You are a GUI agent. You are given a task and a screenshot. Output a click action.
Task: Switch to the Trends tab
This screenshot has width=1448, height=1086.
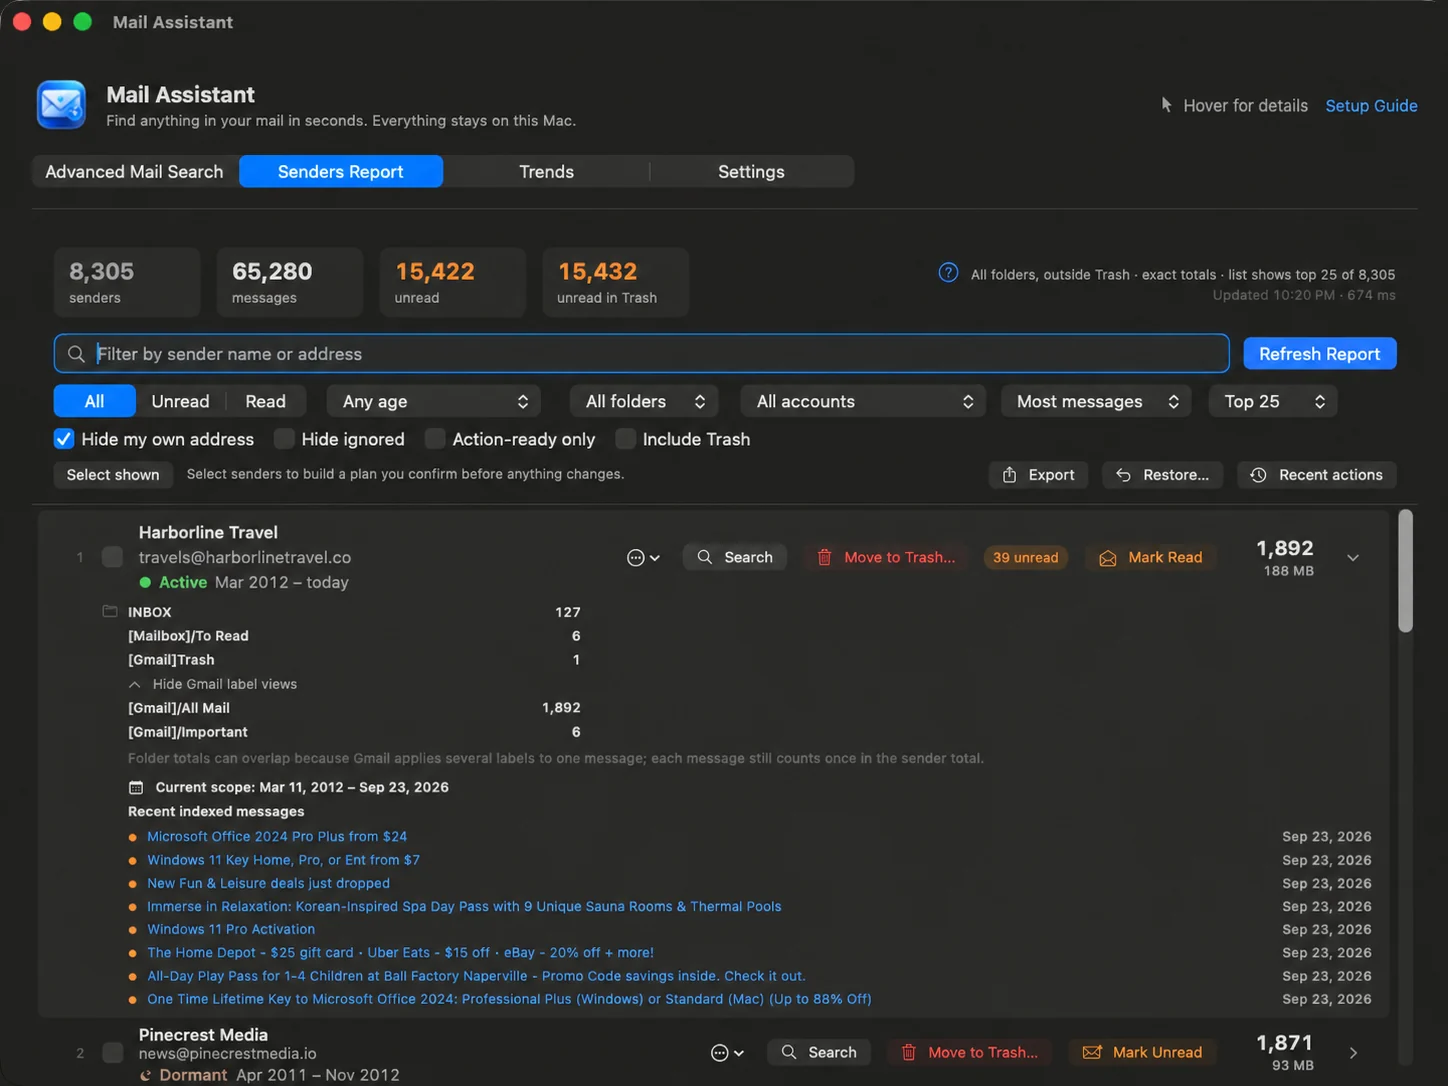point(546,171)
